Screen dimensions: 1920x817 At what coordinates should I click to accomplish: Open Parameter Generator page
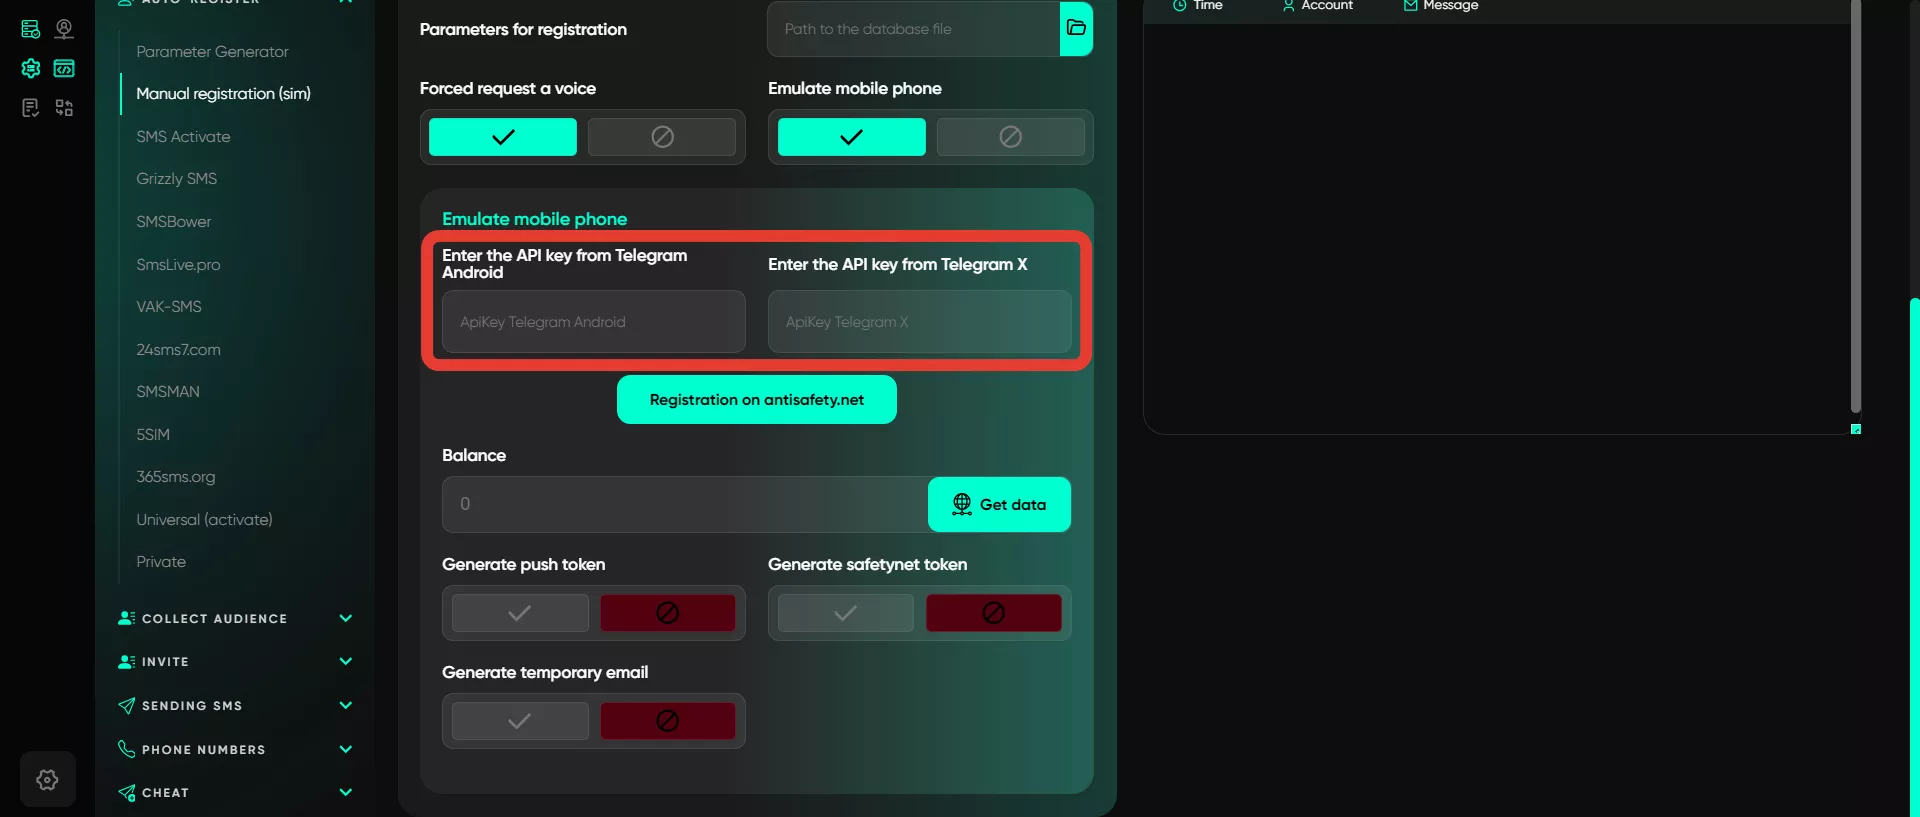212,51
